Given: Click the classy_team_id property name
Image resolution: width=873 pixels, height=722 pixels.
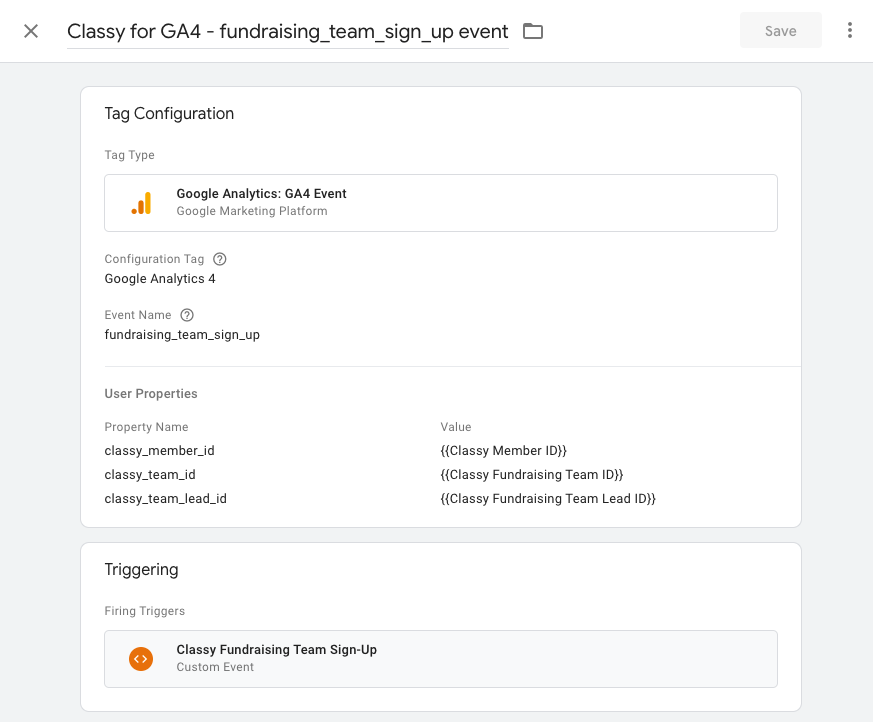Looking at the screenshot, I should coord(150,474).
